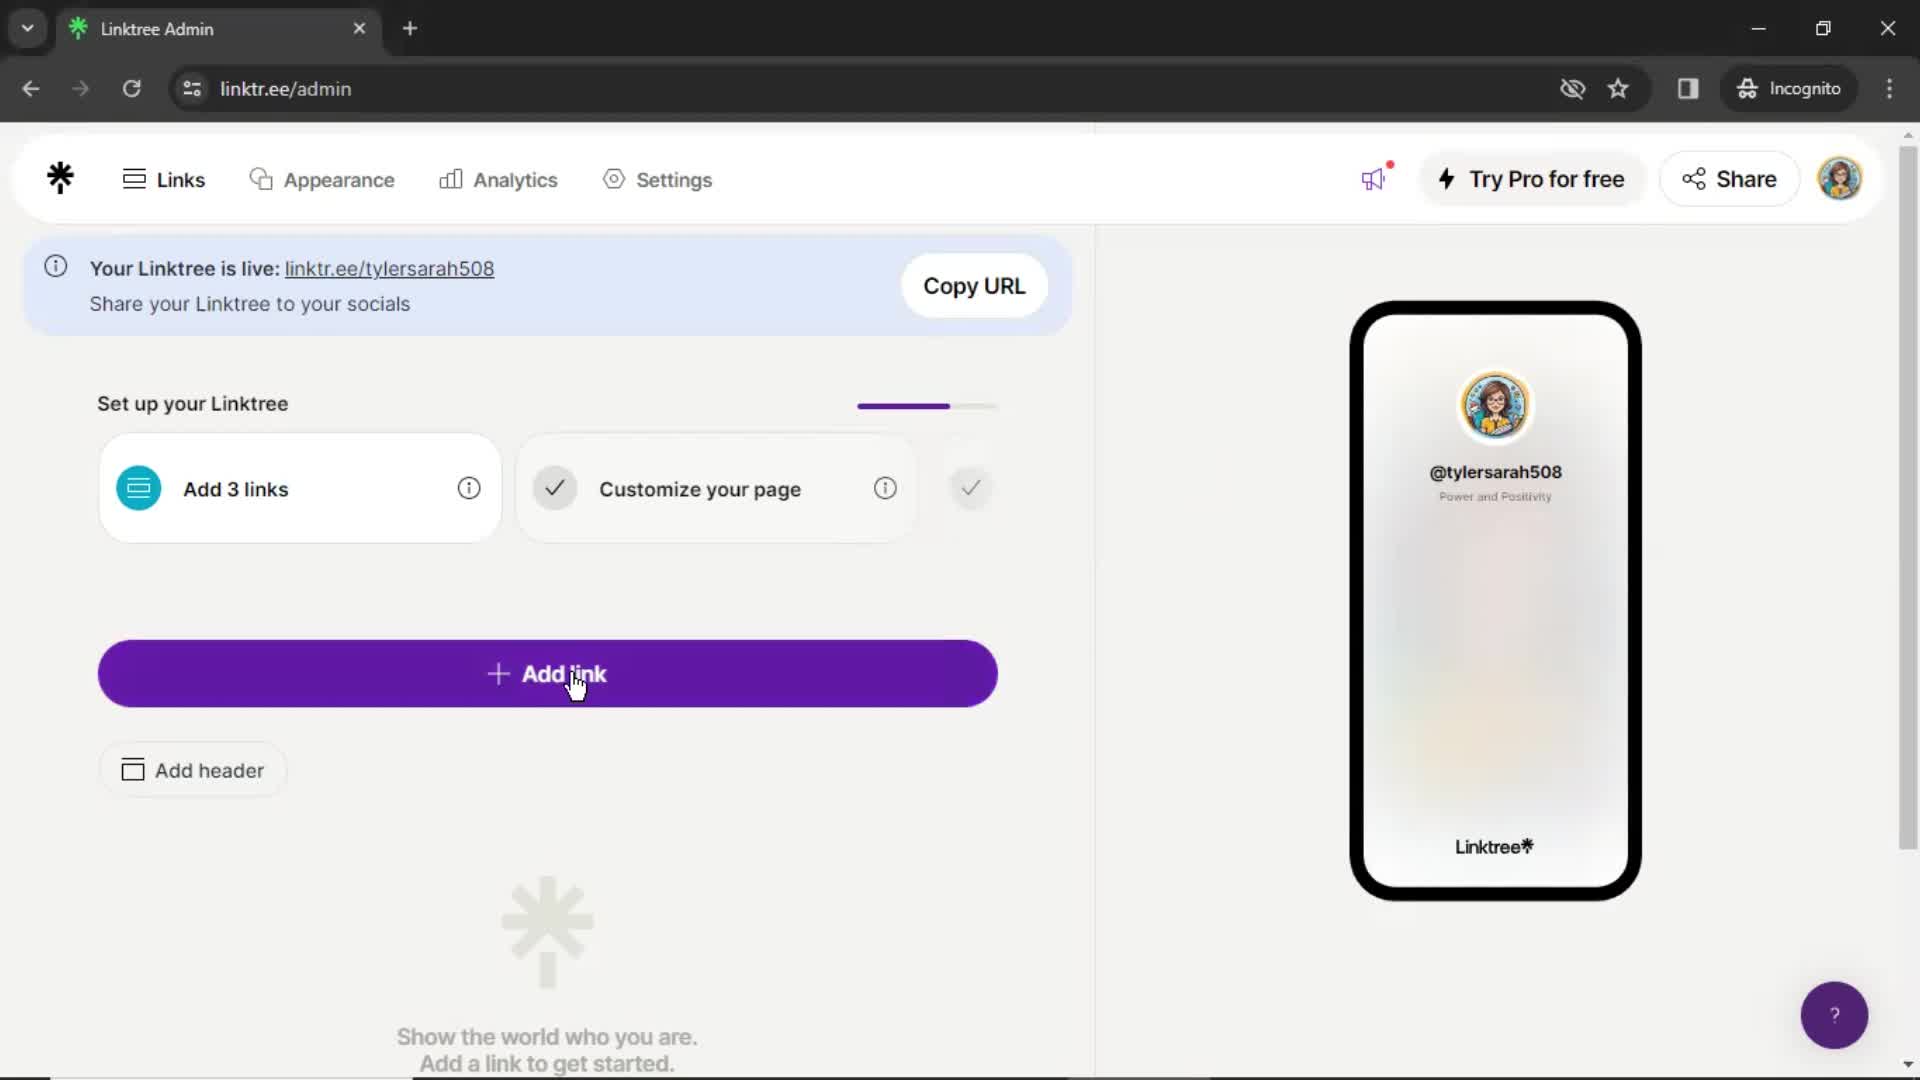The image size is (1920, 1080).
Task: Click the Linktree asterisk logo icon
Action: point(59,178)
